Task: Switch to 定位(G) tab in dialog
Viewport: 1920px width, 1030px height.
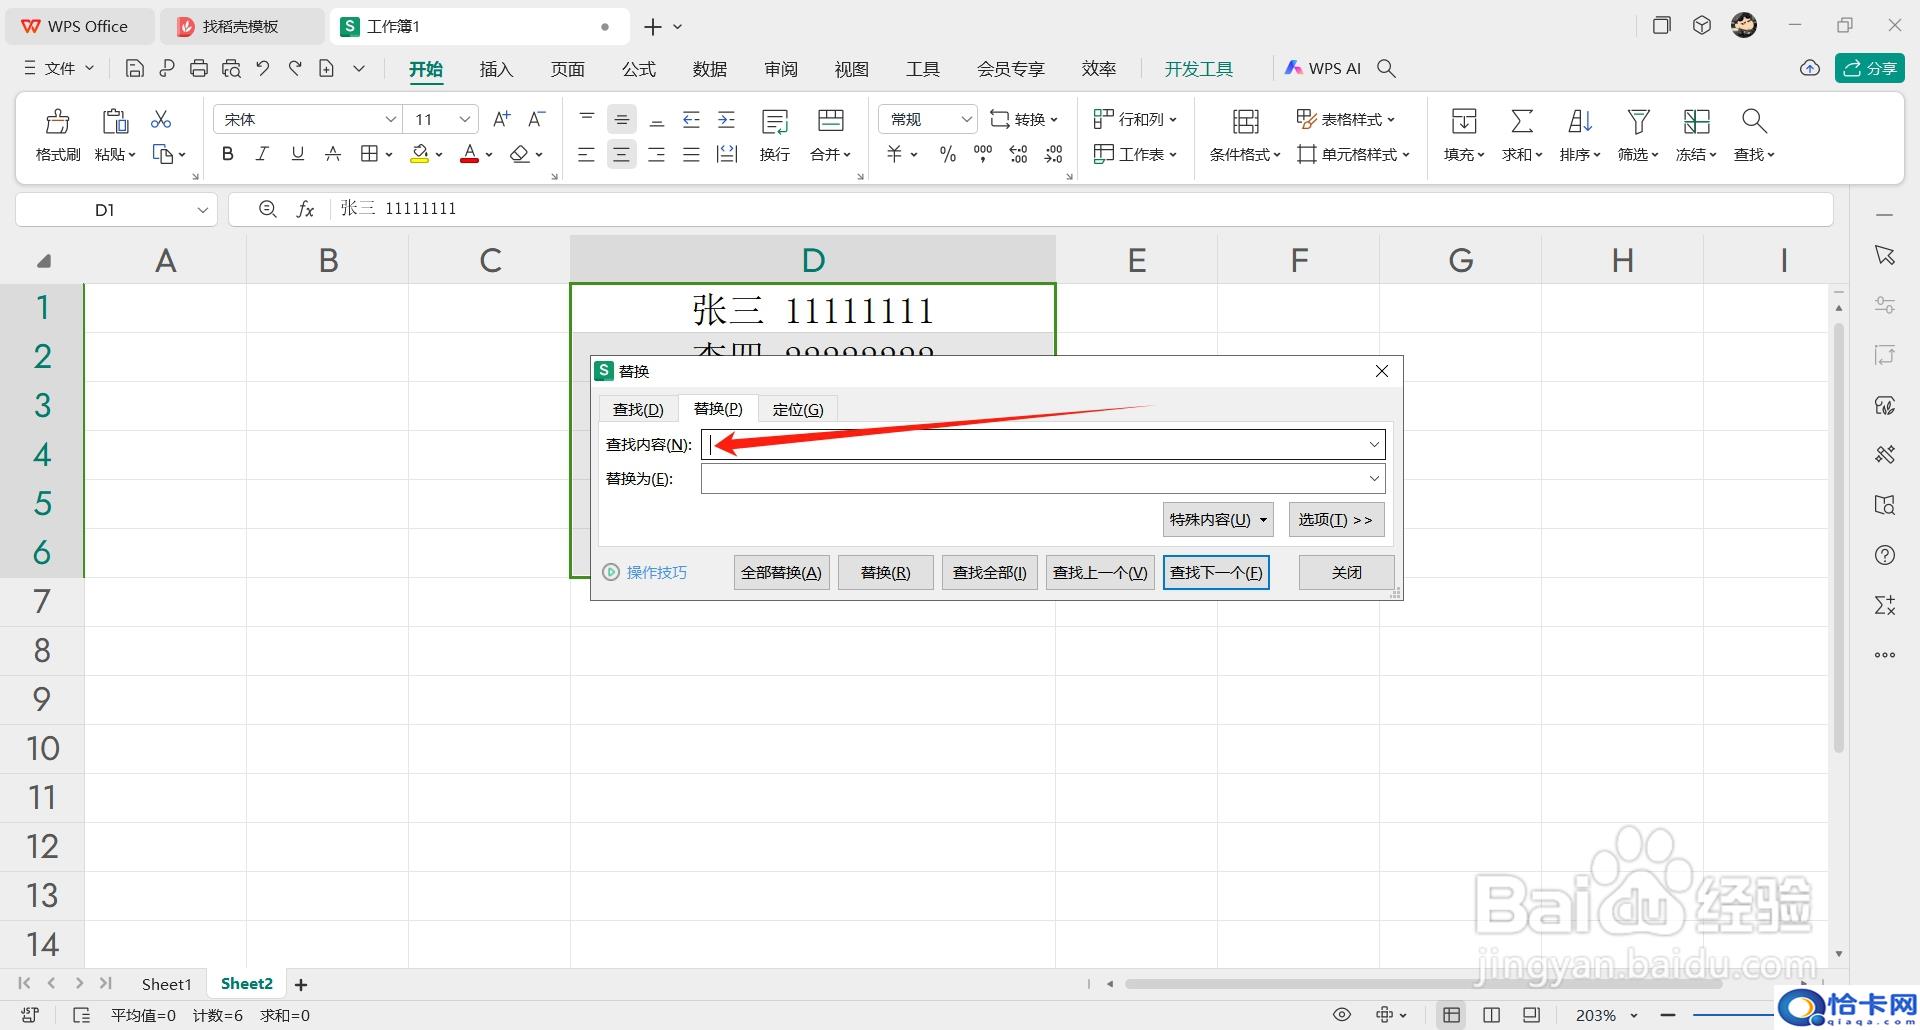Action: click(798, 409)
